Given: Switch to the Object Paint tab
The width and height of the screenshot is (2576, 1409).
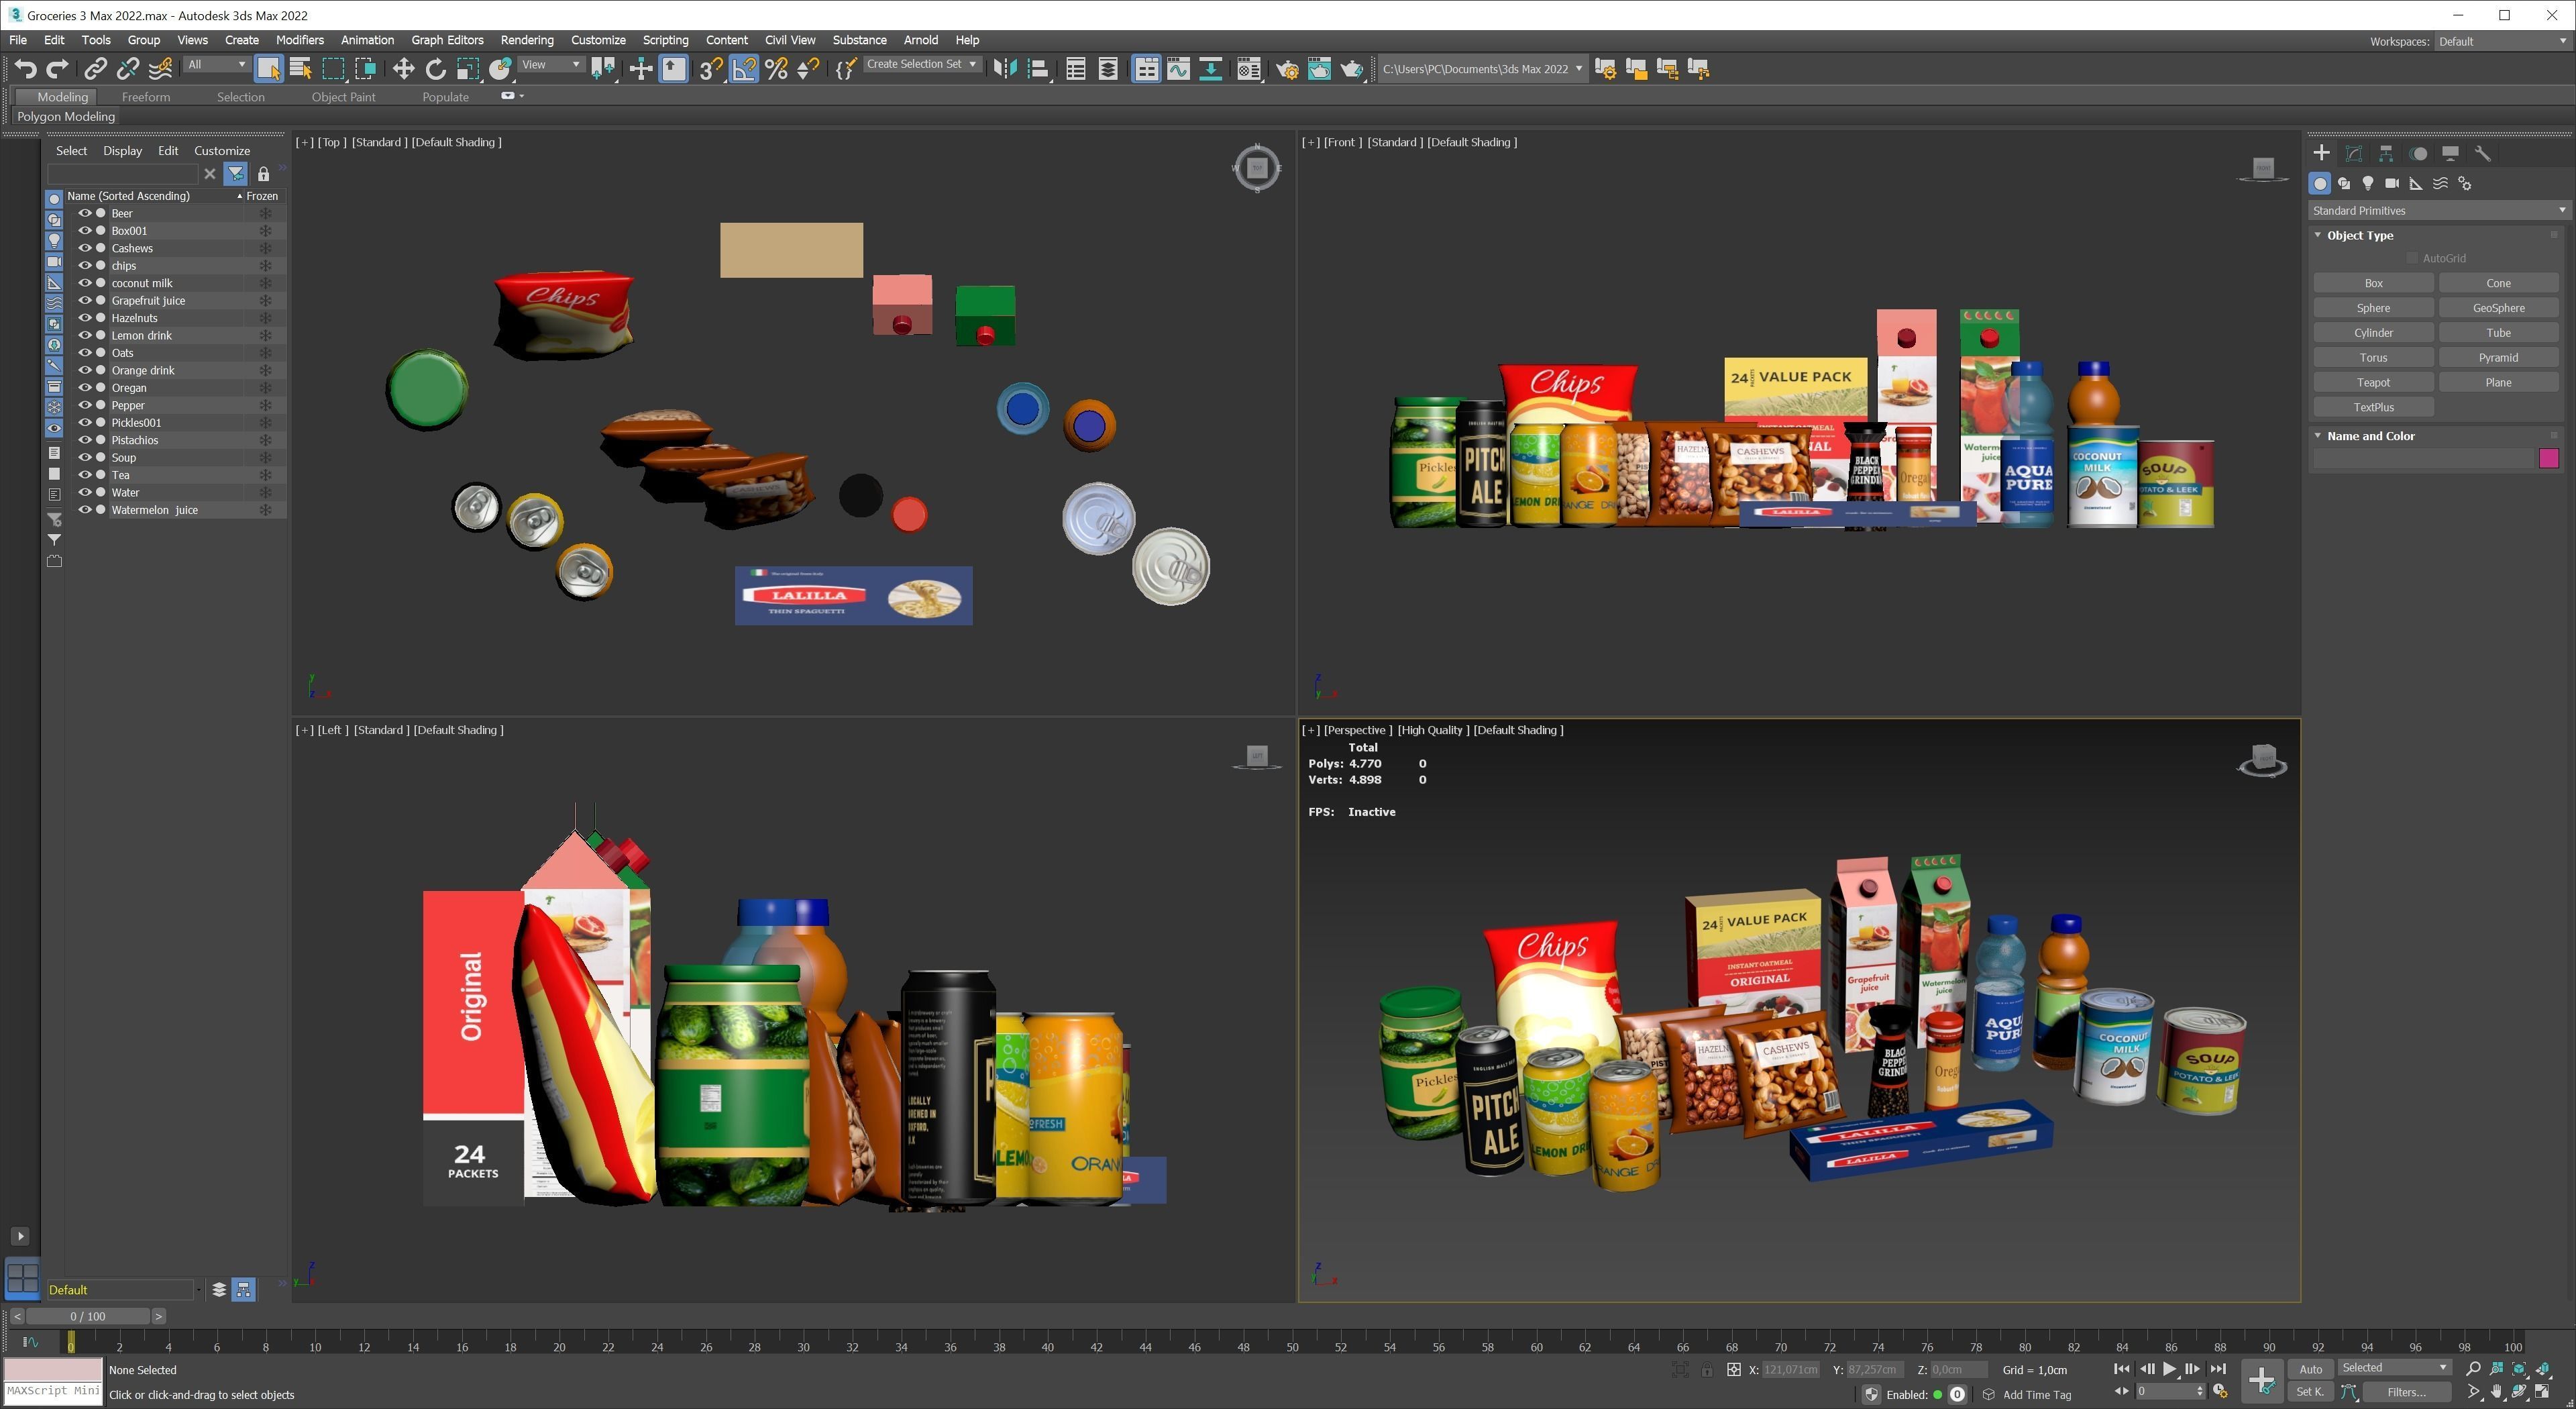Looking at the screenshot, I should click(x=343, y=97).
